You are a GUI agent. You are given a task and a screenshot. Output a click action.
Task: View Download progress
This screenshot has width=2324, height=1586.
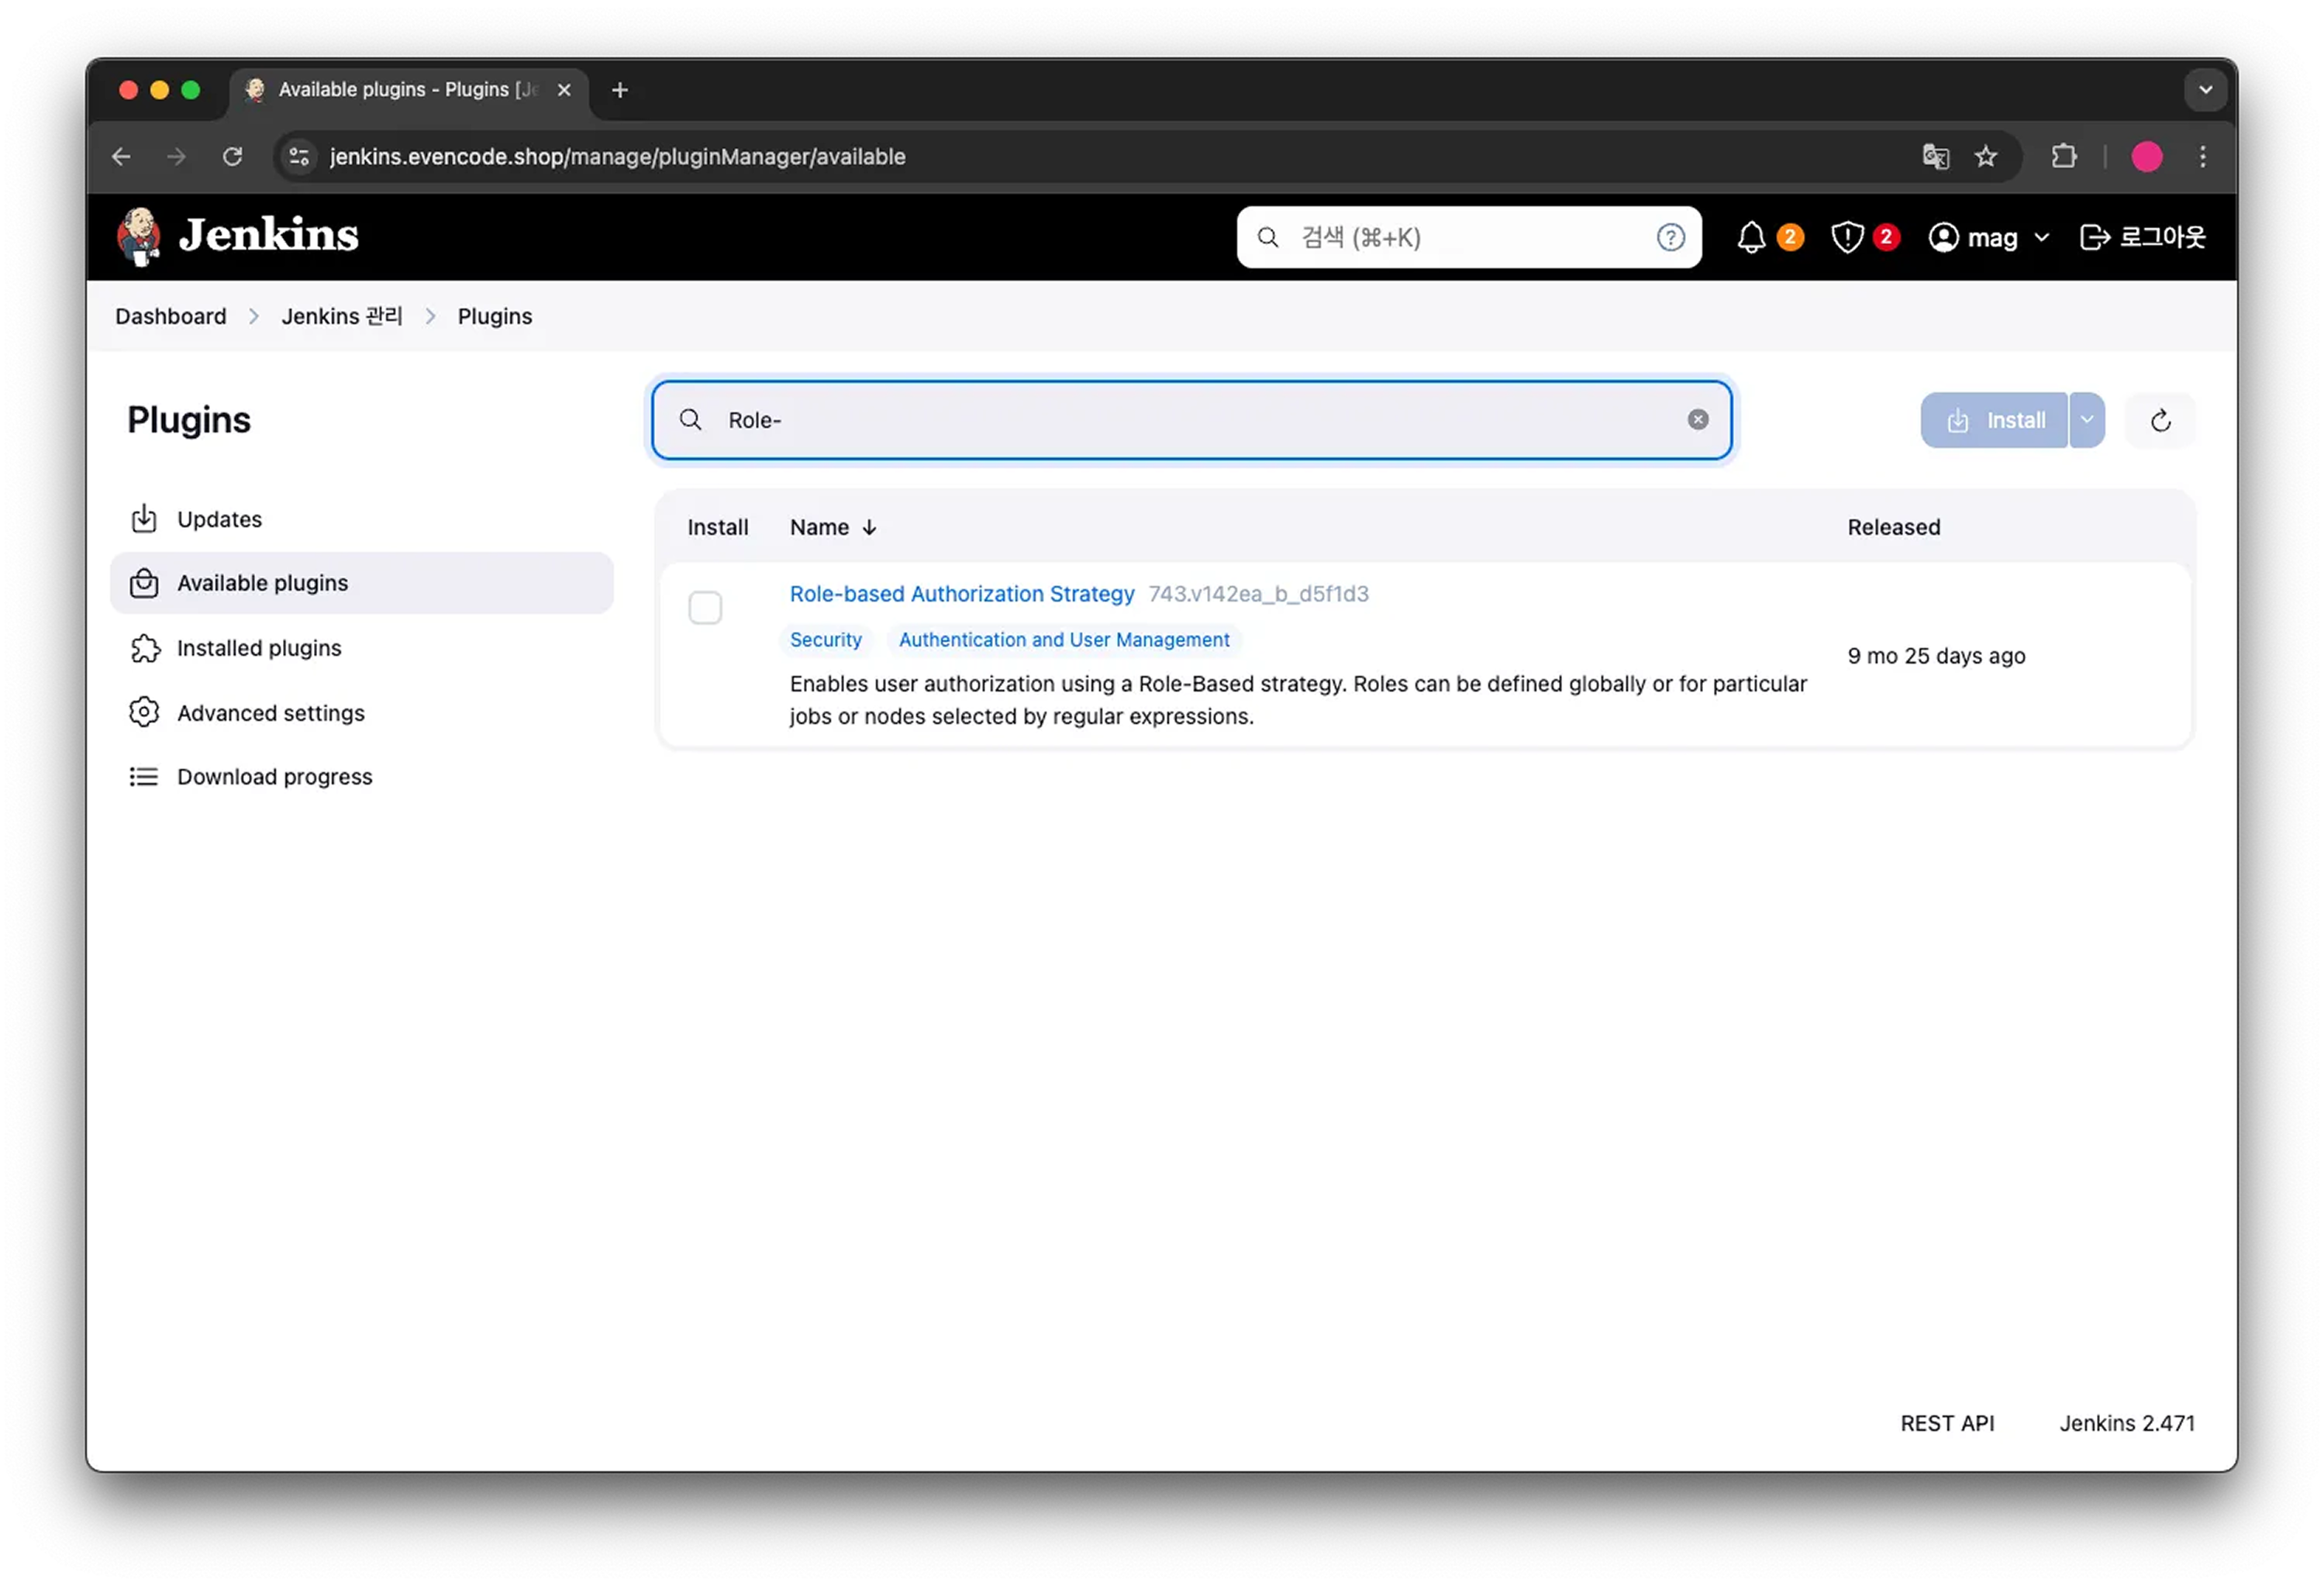point(361,777)
